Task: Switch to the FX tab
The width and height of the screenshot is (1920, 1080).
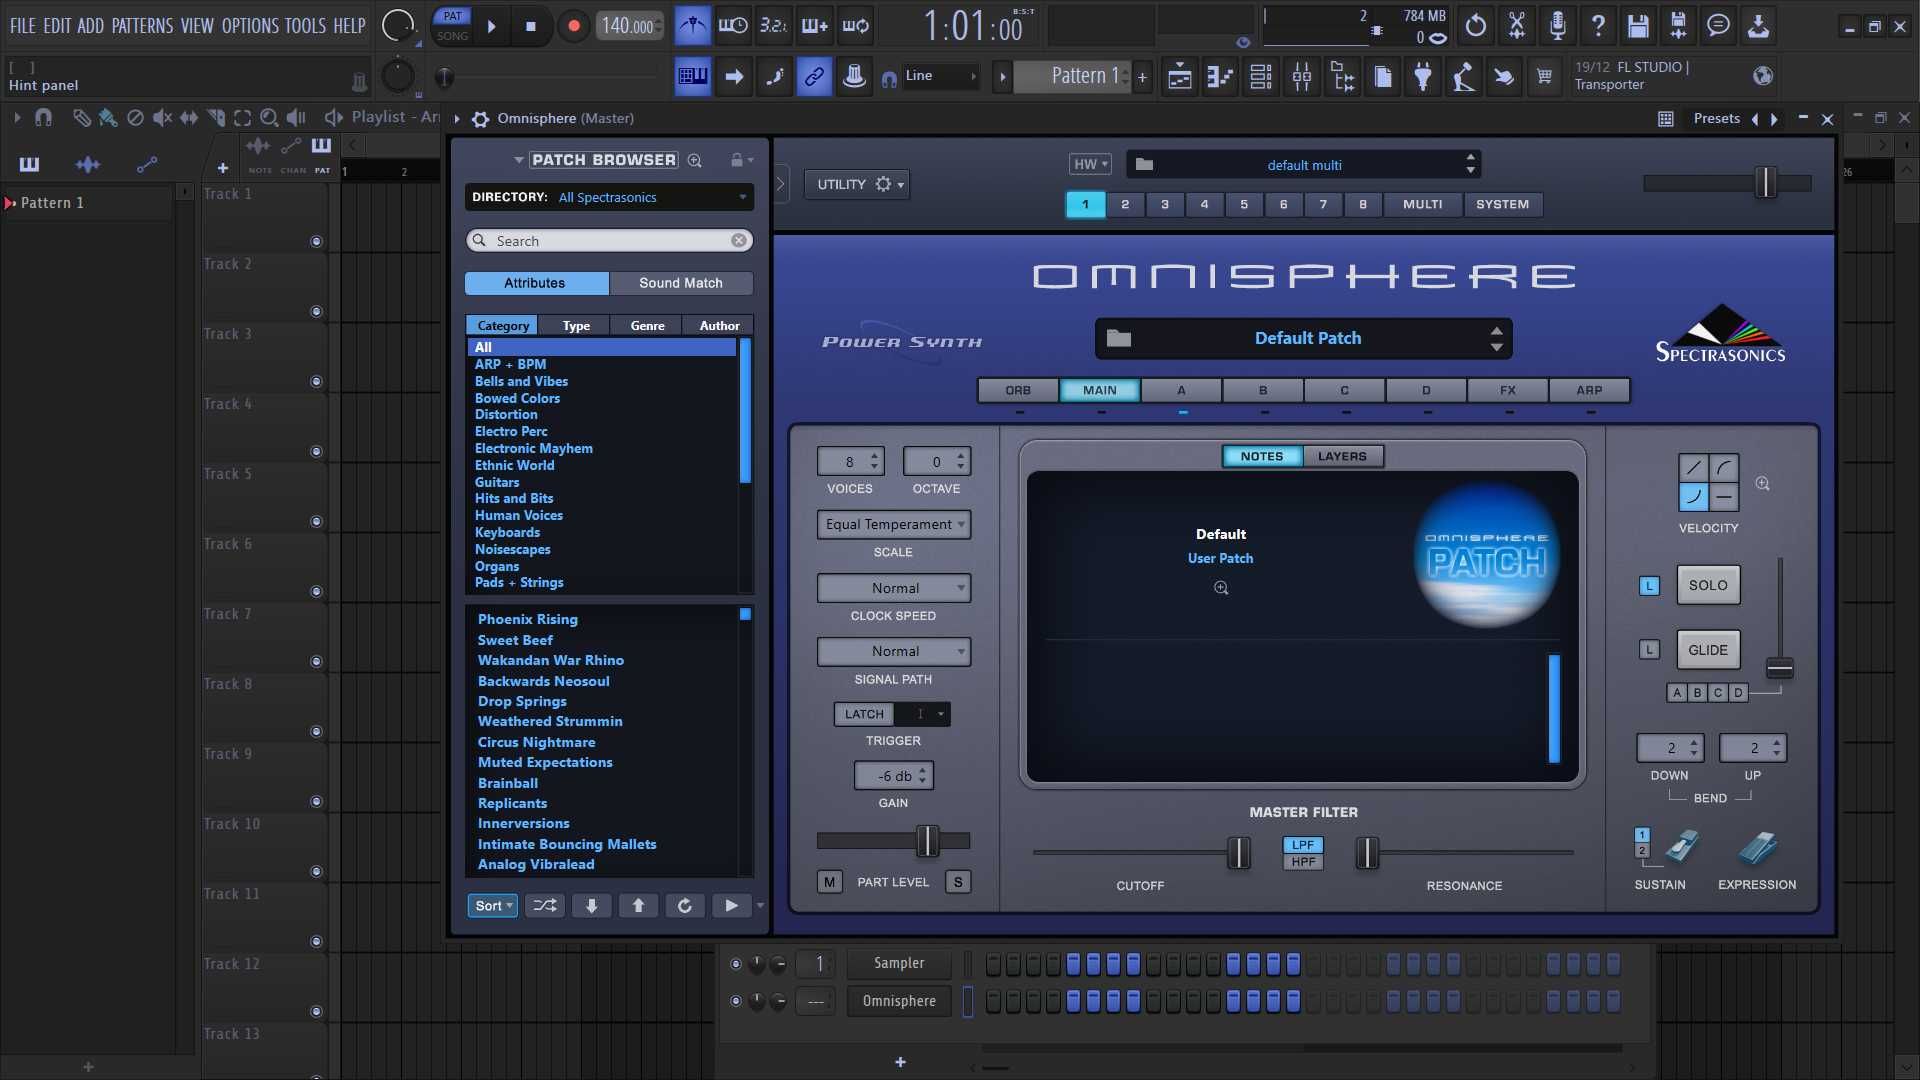Action: (x=1507, y=390)
